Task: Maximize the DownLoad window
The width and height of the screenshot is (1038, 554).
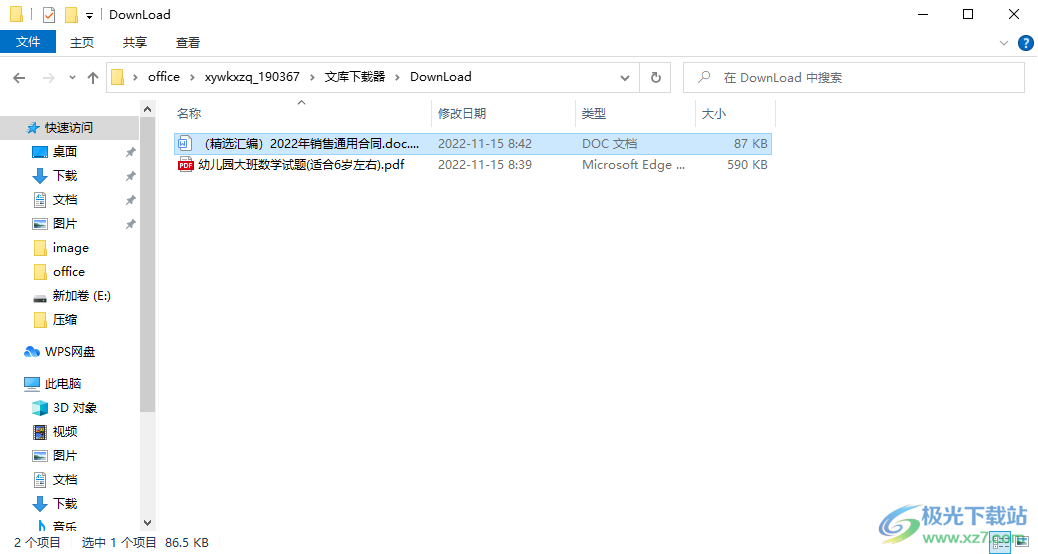Action: point(968,15)
